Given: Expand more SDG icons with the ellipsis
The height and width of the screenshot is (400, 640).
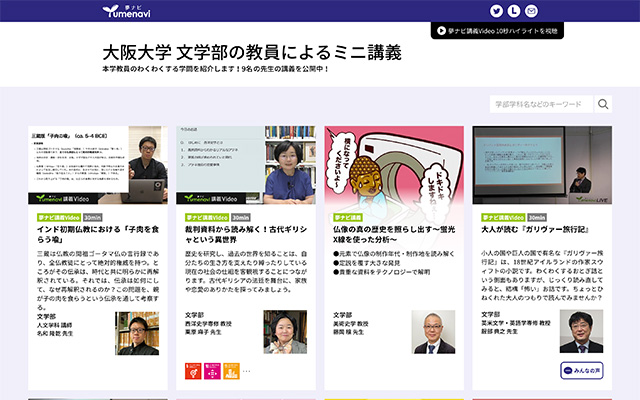Looking at the screenshot, I should pyautogui.click(x=247, y=371).
